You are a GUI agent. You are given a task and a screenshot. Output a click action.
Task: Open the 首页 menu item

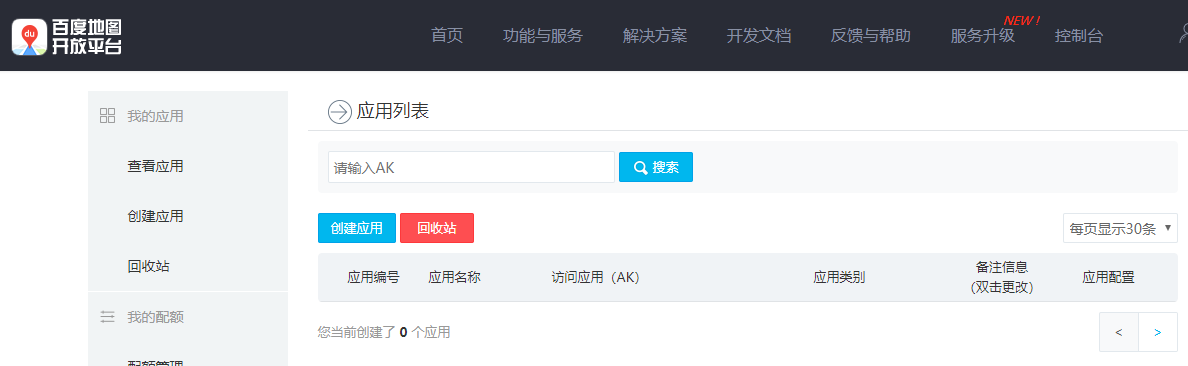(x=447, y=36)
